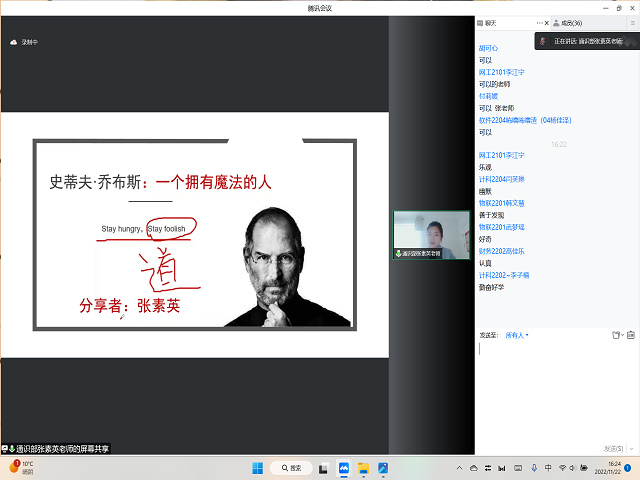Click the swap arrows tray icon
This screenshot has width=640, height=480.
[x=488, y=468]
